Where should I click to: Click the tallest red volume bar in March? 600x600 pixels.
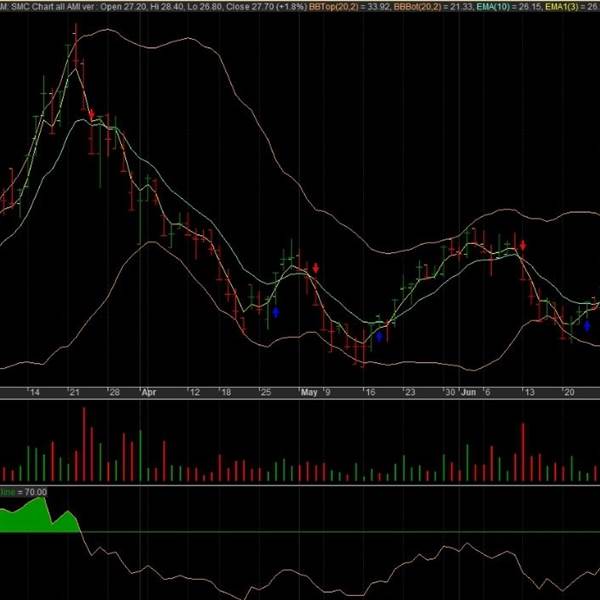point(84,444)
